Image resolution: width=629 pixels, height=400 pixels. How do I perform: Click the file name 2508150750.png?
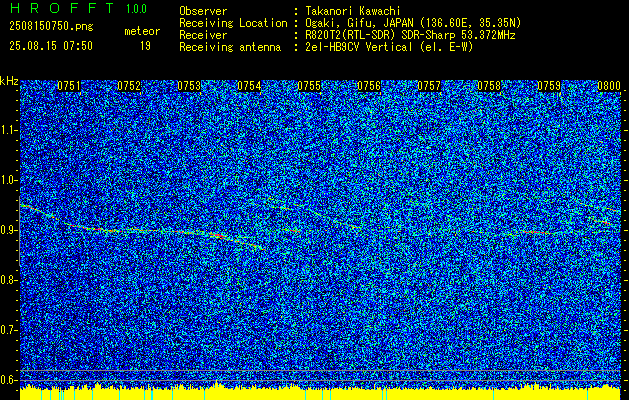(x=51, y=27)
